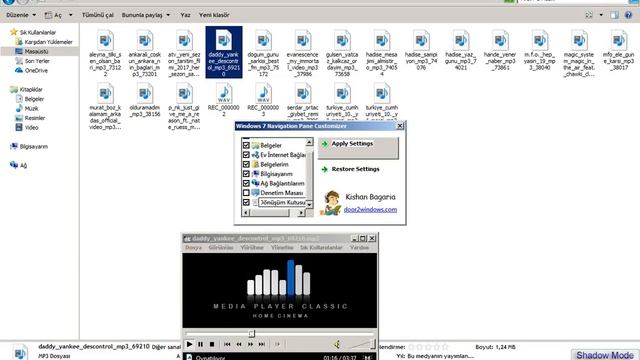This screenshot has height=360, width=640.
Task: Click the fast-forward button in player
Action: pos(250,344)
